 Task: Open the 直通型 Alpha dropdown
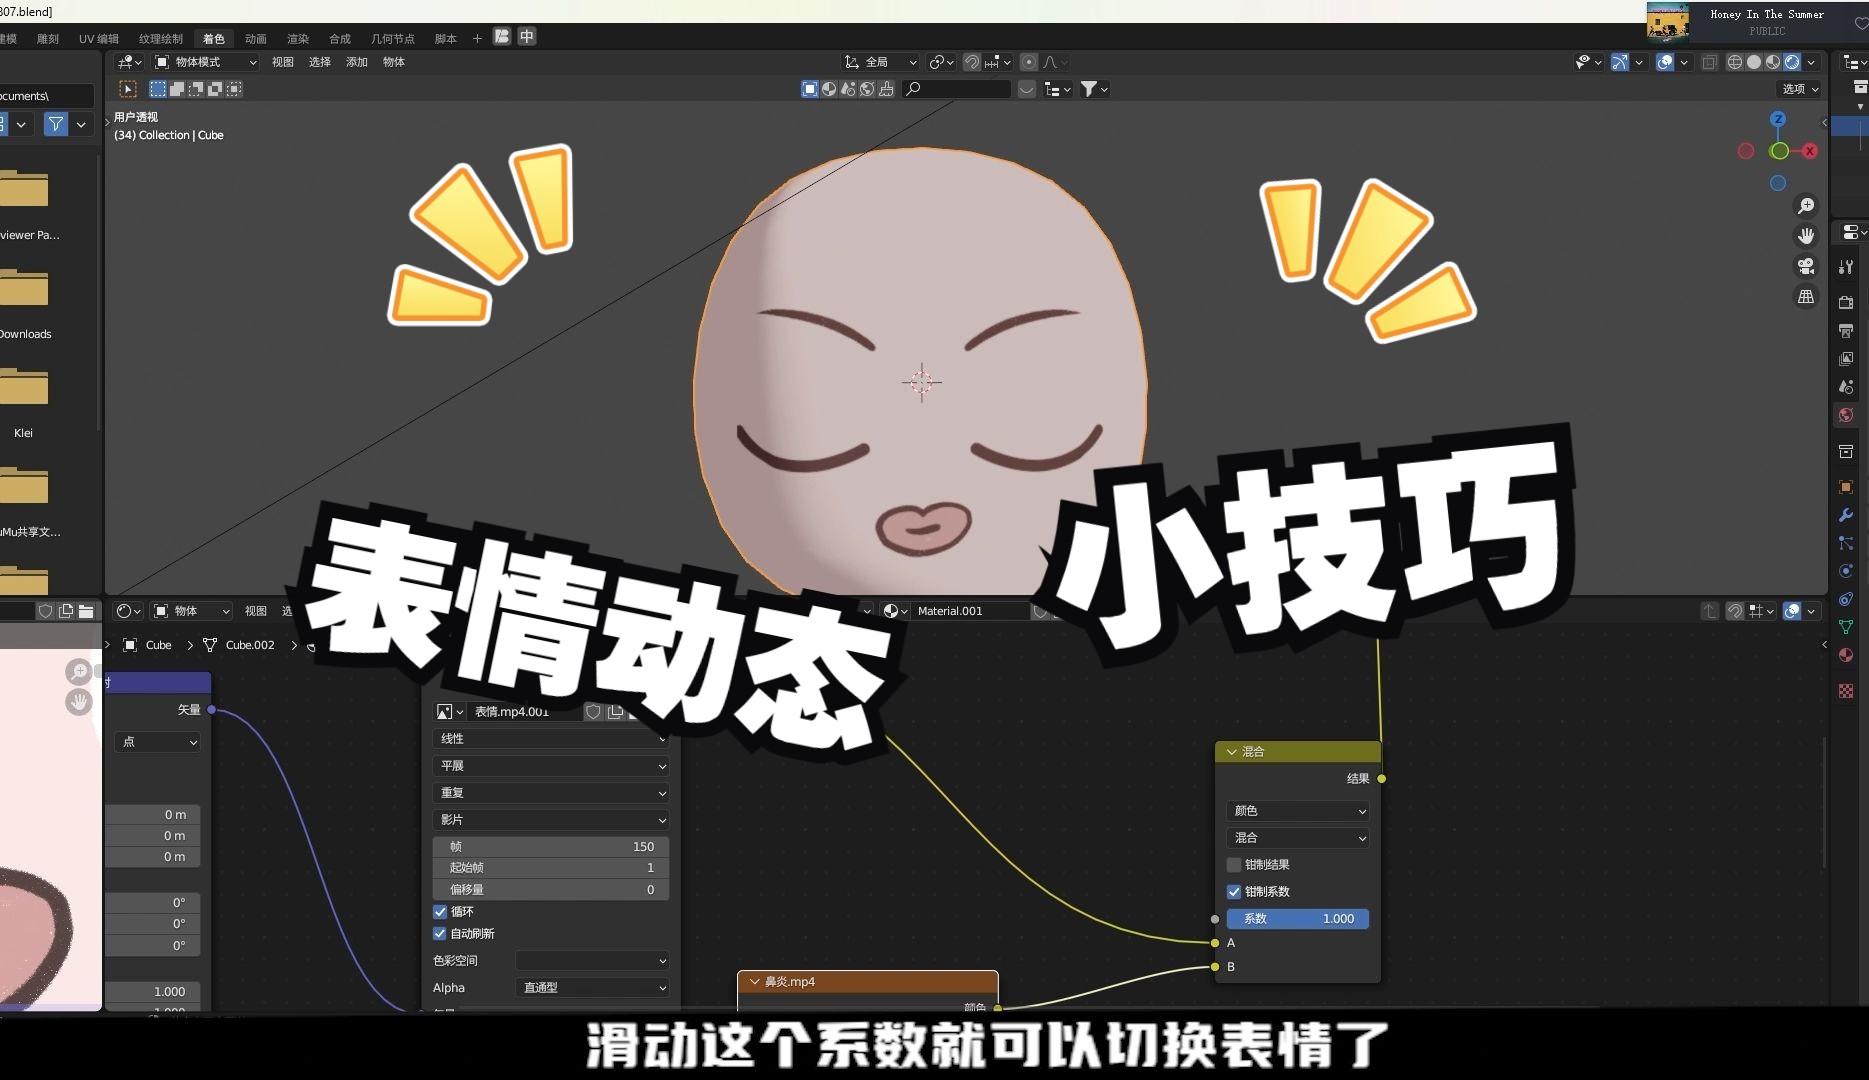592,988
